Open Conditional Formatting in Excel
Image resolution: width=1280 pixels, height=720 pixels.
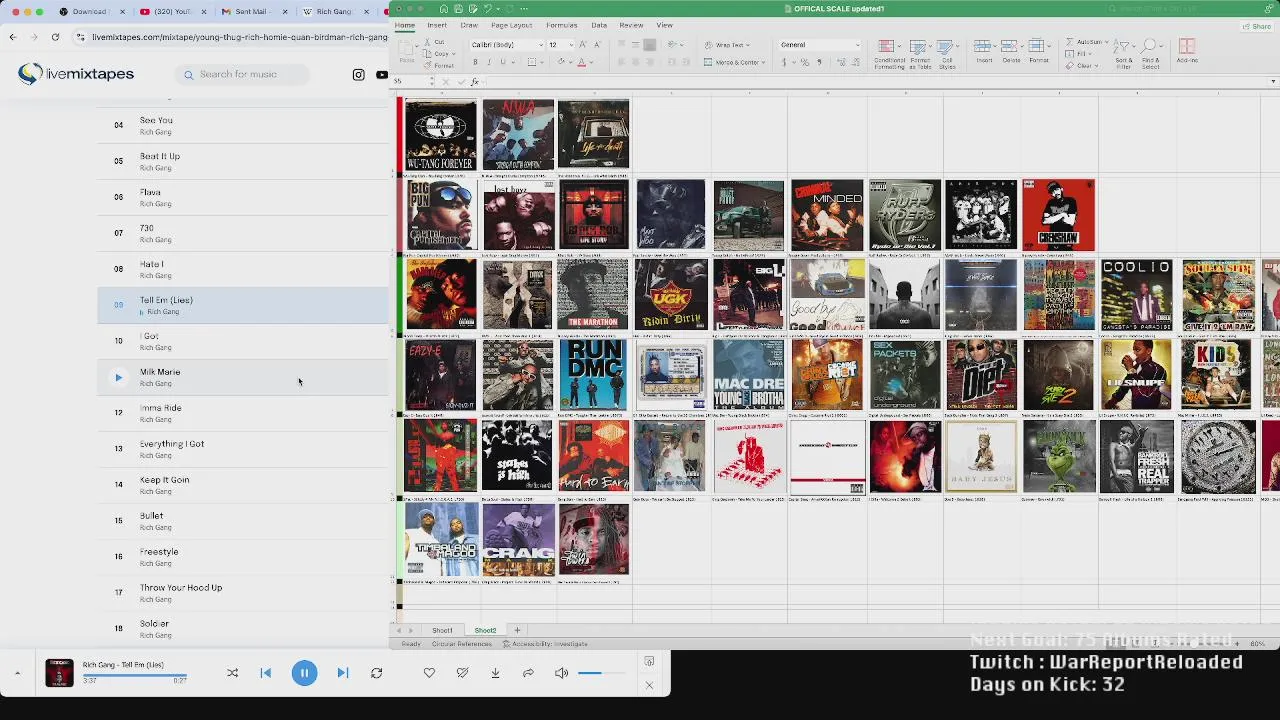point(889,54)
